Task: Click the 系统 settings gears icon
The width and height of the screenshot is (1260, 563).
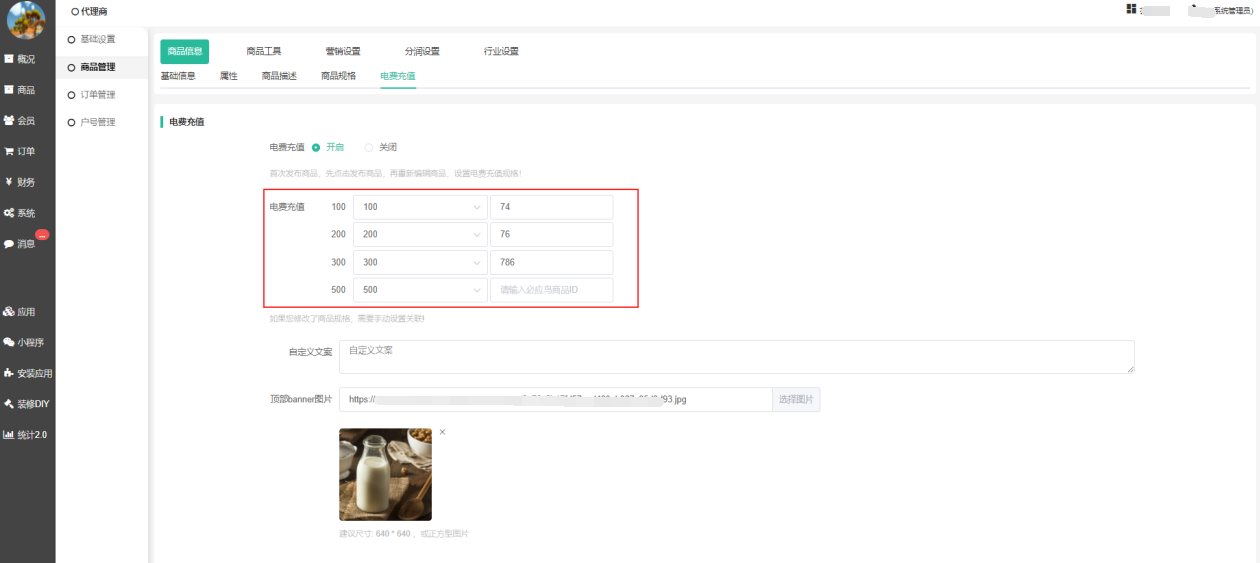Action: [9, 213]
